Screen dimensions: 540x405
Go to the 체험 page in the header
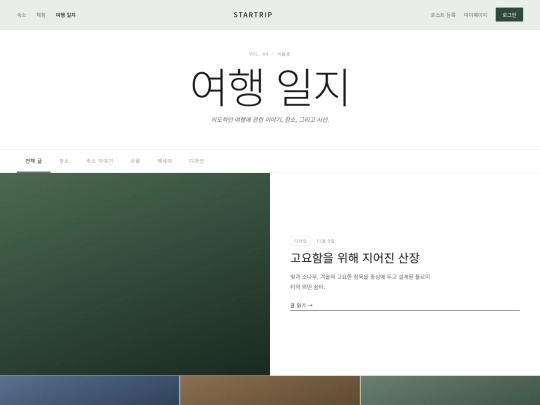coord(41,15)
